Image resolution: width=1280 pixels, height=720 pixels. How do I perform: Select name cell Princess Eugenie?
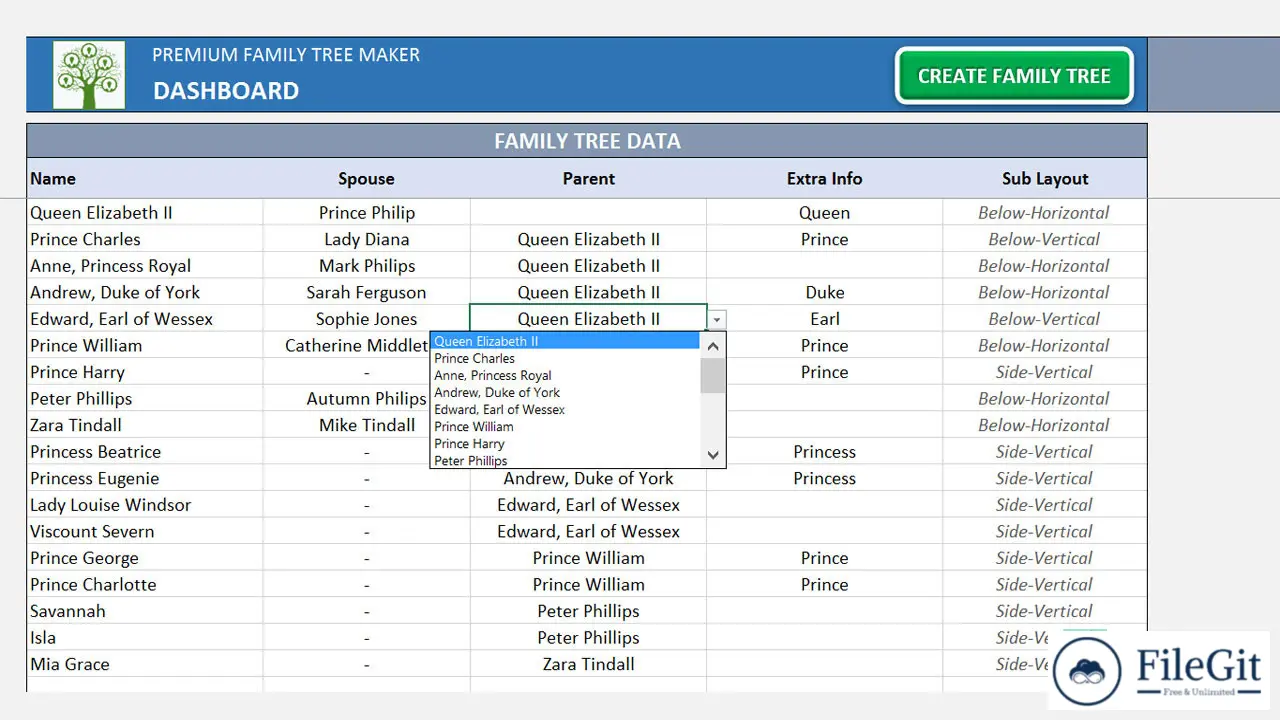tap(145, 478)
